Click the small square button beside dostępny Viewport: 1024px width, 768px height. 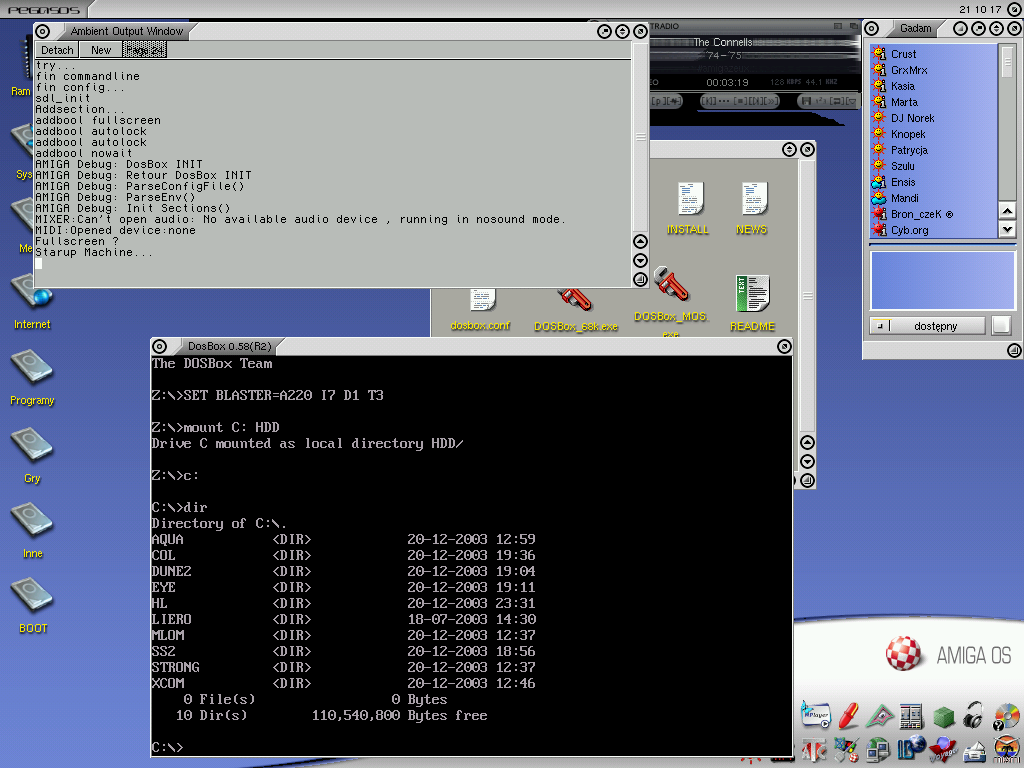[1001, 326]
